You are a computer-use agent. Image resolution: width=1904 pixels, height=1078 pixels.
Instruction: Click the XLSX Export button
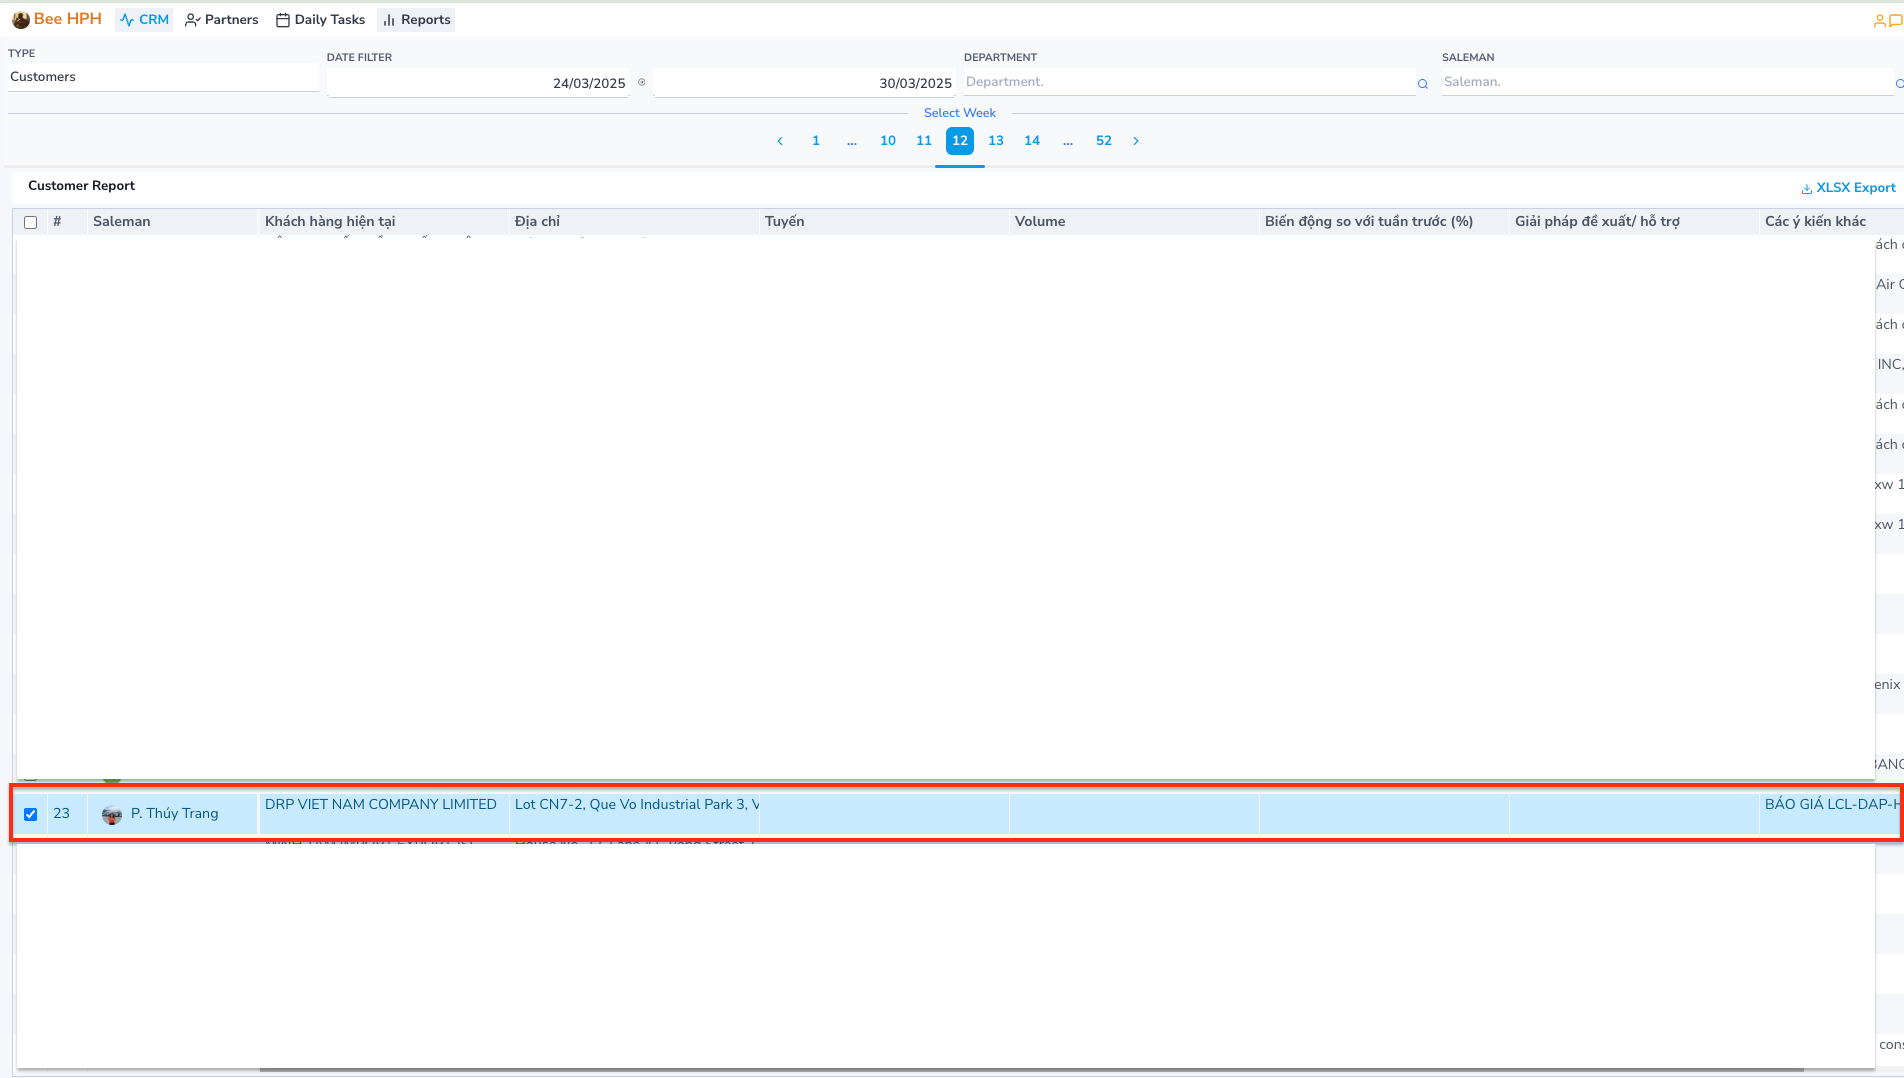[1848, 188]
